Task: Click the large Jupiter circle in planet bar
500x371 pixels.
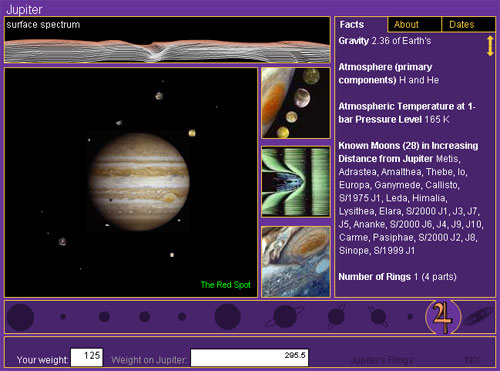Action: click(228, 317)
